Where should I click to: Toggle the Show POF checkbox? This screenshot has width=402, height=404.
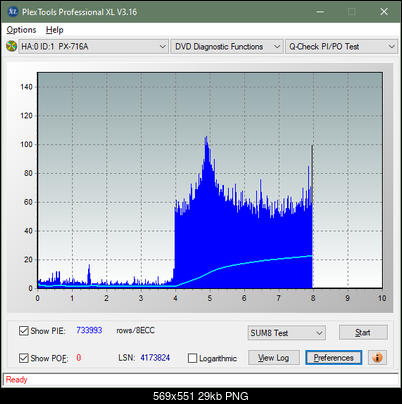coord(24,358)
